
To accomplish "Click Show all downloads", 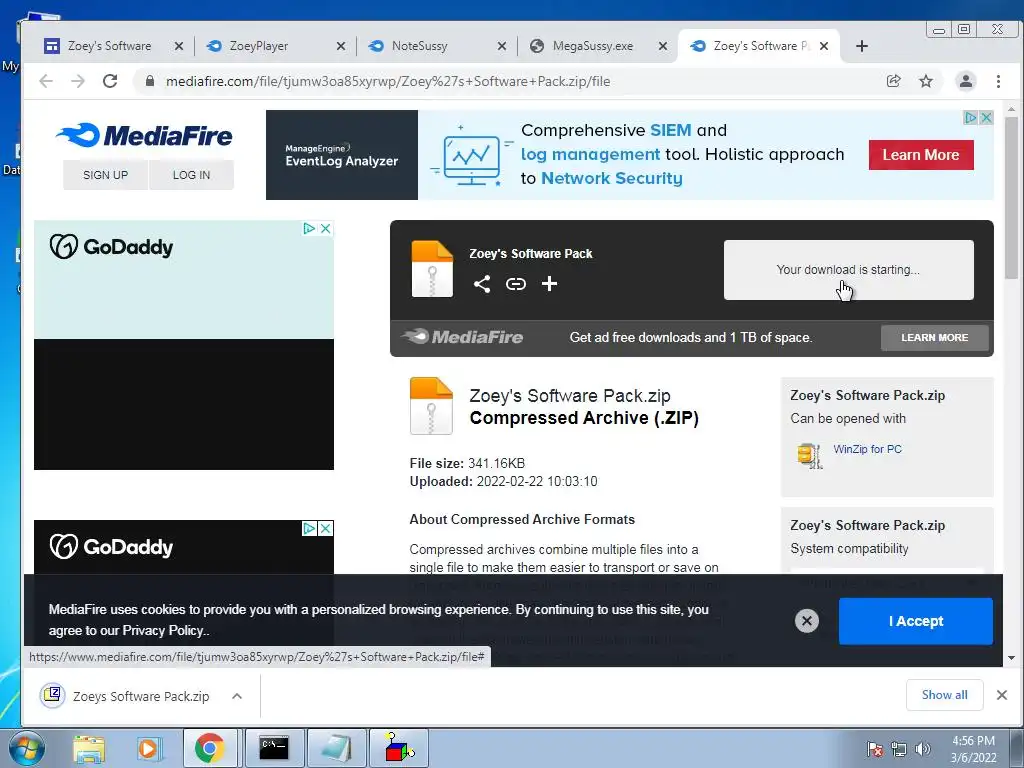I will (x=944, y=695).
